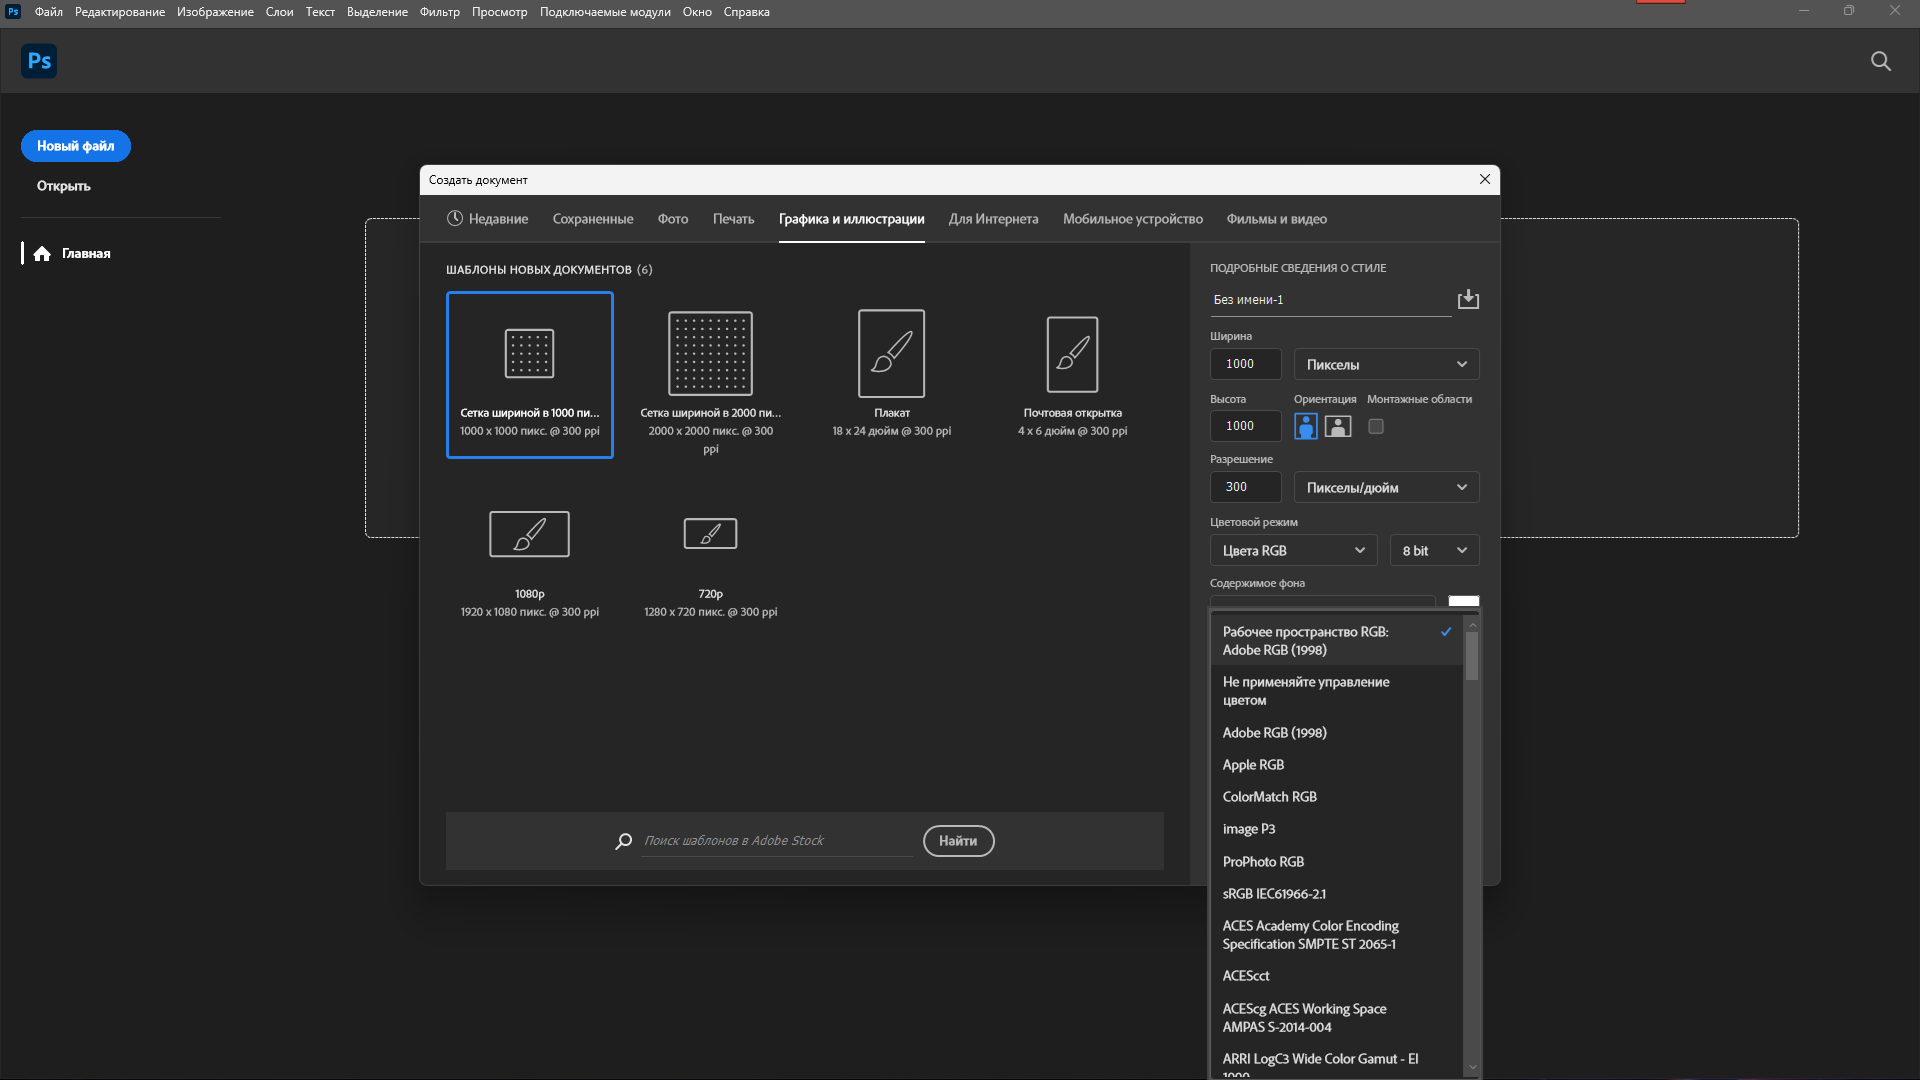
Task: Open the Файл menu
Action: [x=49, y=12]
